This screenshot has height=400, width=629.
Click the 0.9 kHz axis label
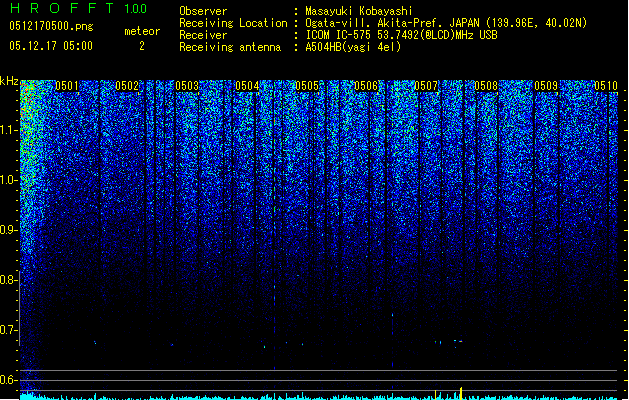[x=9, y=230]
